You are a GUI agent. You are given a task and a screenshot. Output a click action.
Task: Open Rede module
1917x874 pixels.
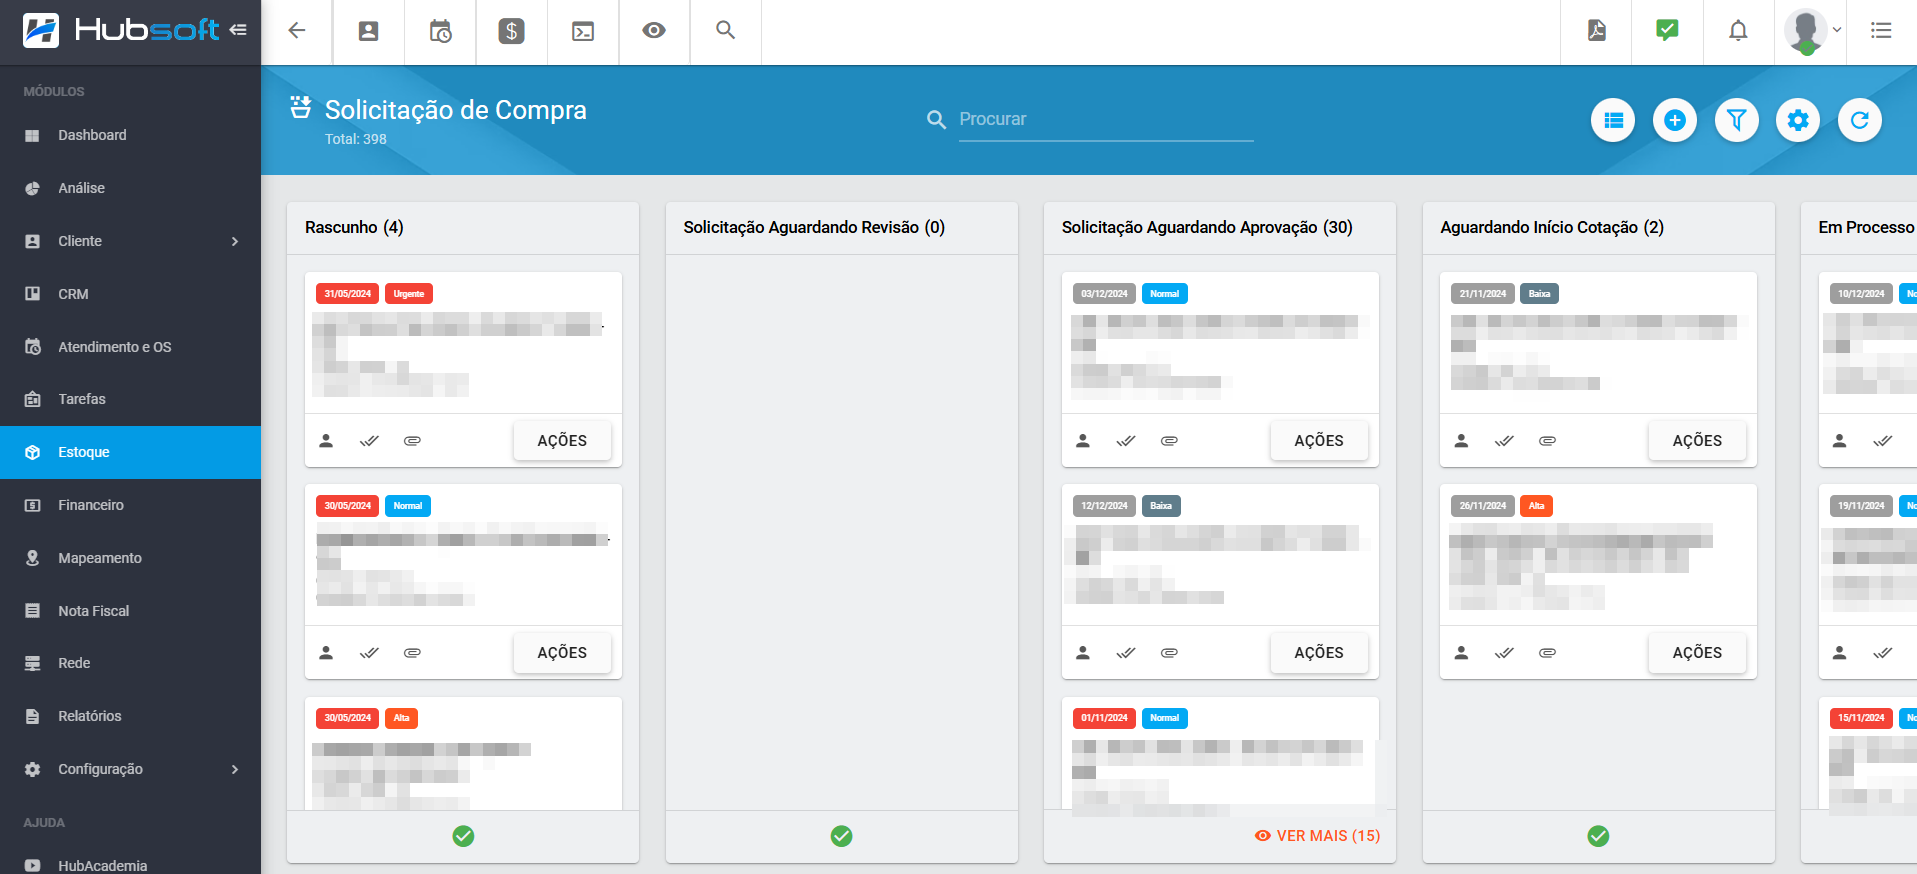[x=130, y=663]
